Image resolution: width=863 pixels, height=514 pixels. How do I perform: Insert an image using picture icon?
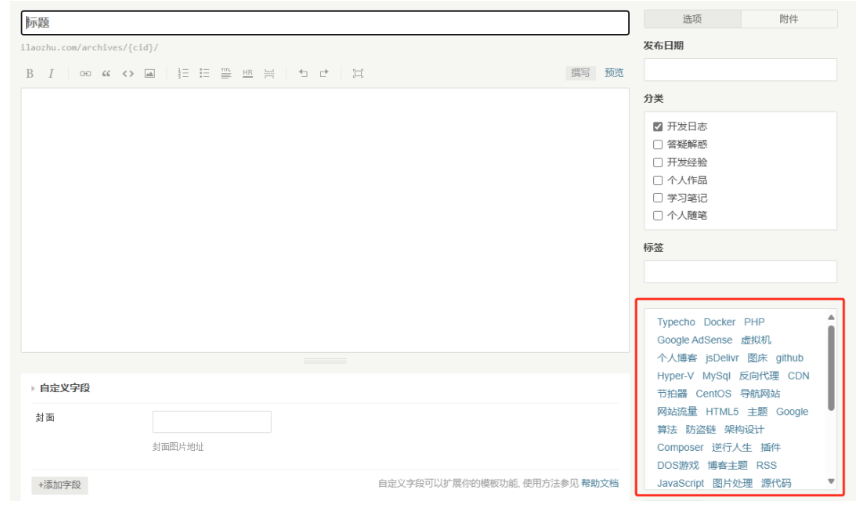150,74
